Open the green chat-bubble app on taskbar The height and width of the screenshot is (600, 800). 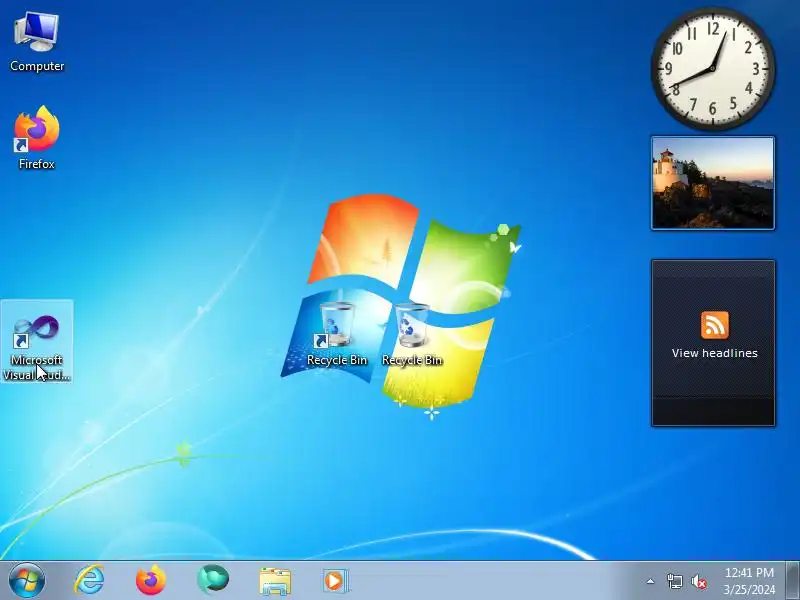(x=213, y=580)
